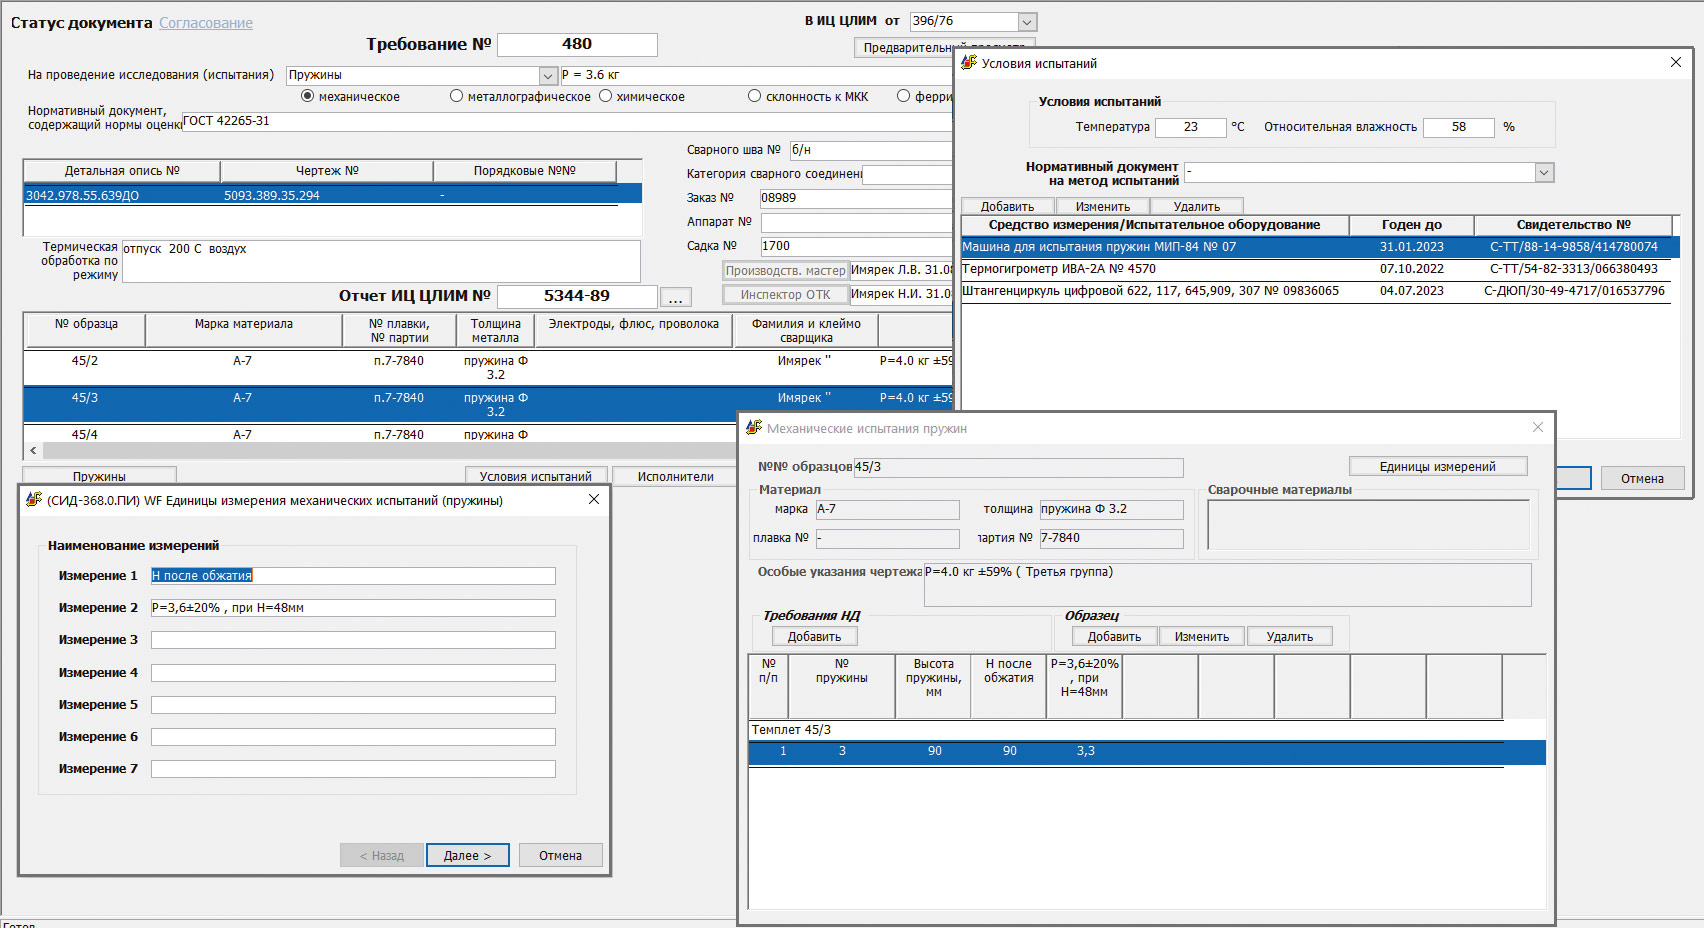Open the Согласование document status link
Viewport: 1704px width, 928px height.
coord(206,23)
